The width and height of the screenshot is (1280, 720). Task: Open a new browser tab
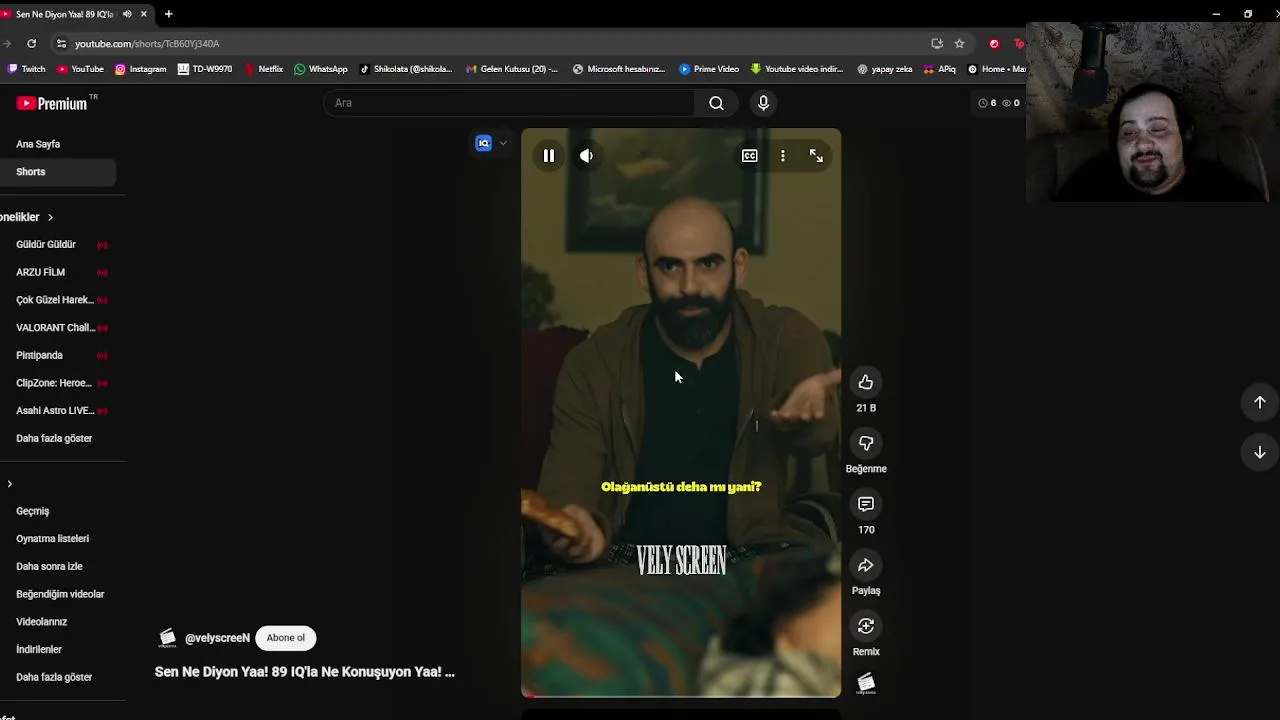pyautogui.click(x=168, y=14)
